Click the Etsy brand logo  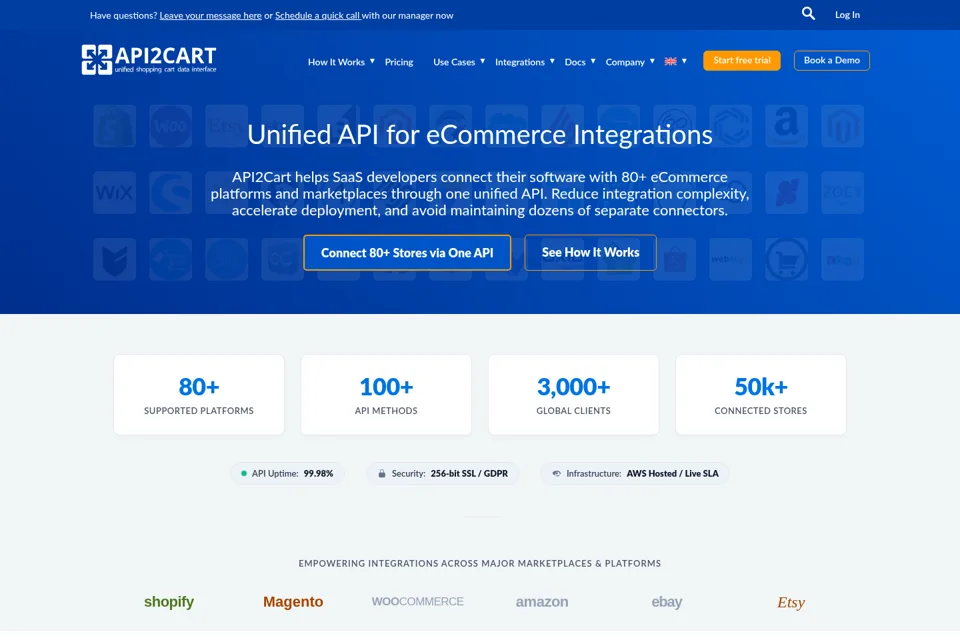pyautogui.click(x=791, y=603)
